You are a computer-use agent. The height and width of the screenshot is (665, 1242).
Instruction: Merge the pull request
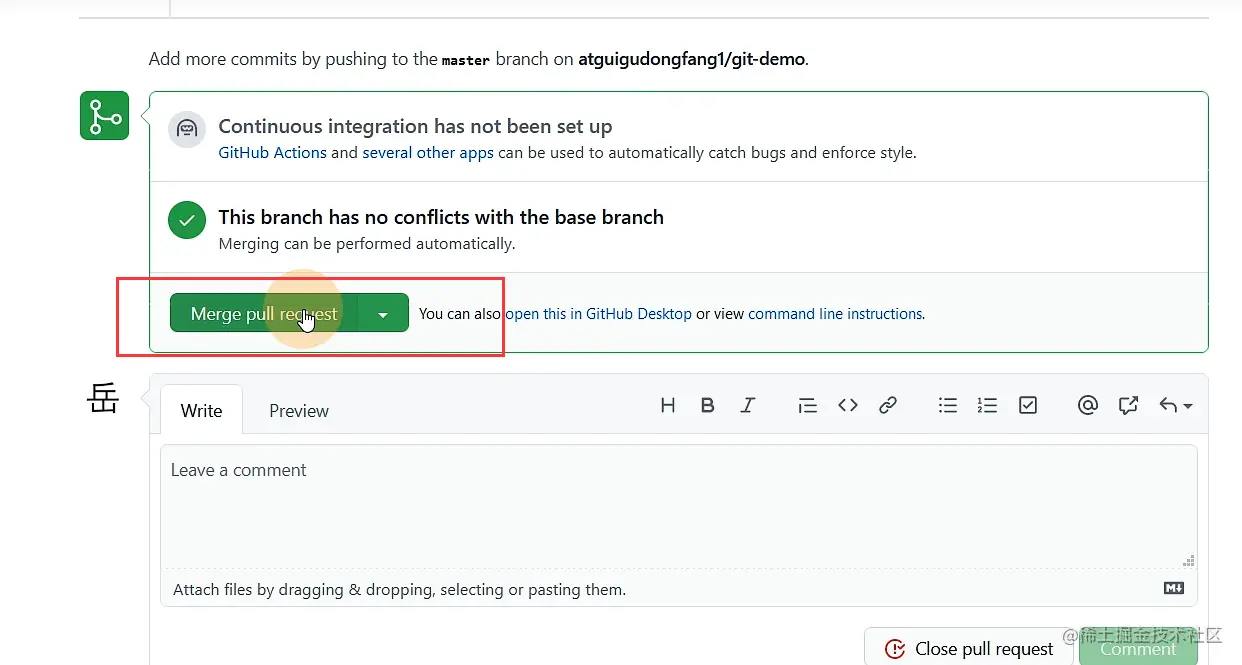(264, 313)
